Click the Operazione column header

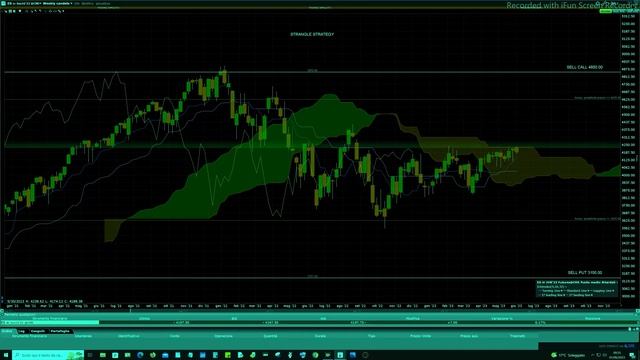223,336
